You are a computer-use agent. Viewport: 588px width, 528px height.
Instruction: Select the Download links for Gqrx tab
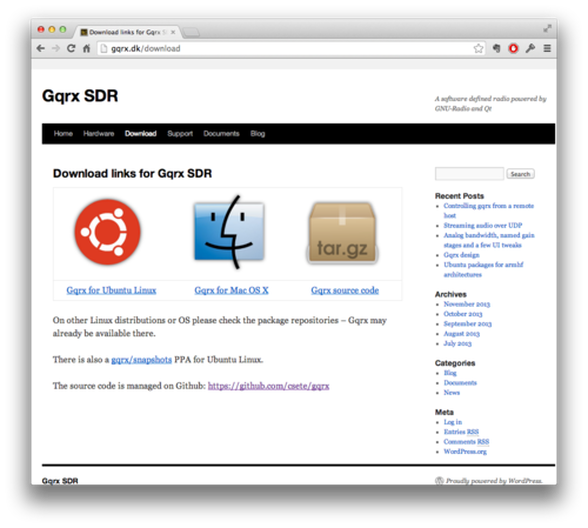pos(128,32)
